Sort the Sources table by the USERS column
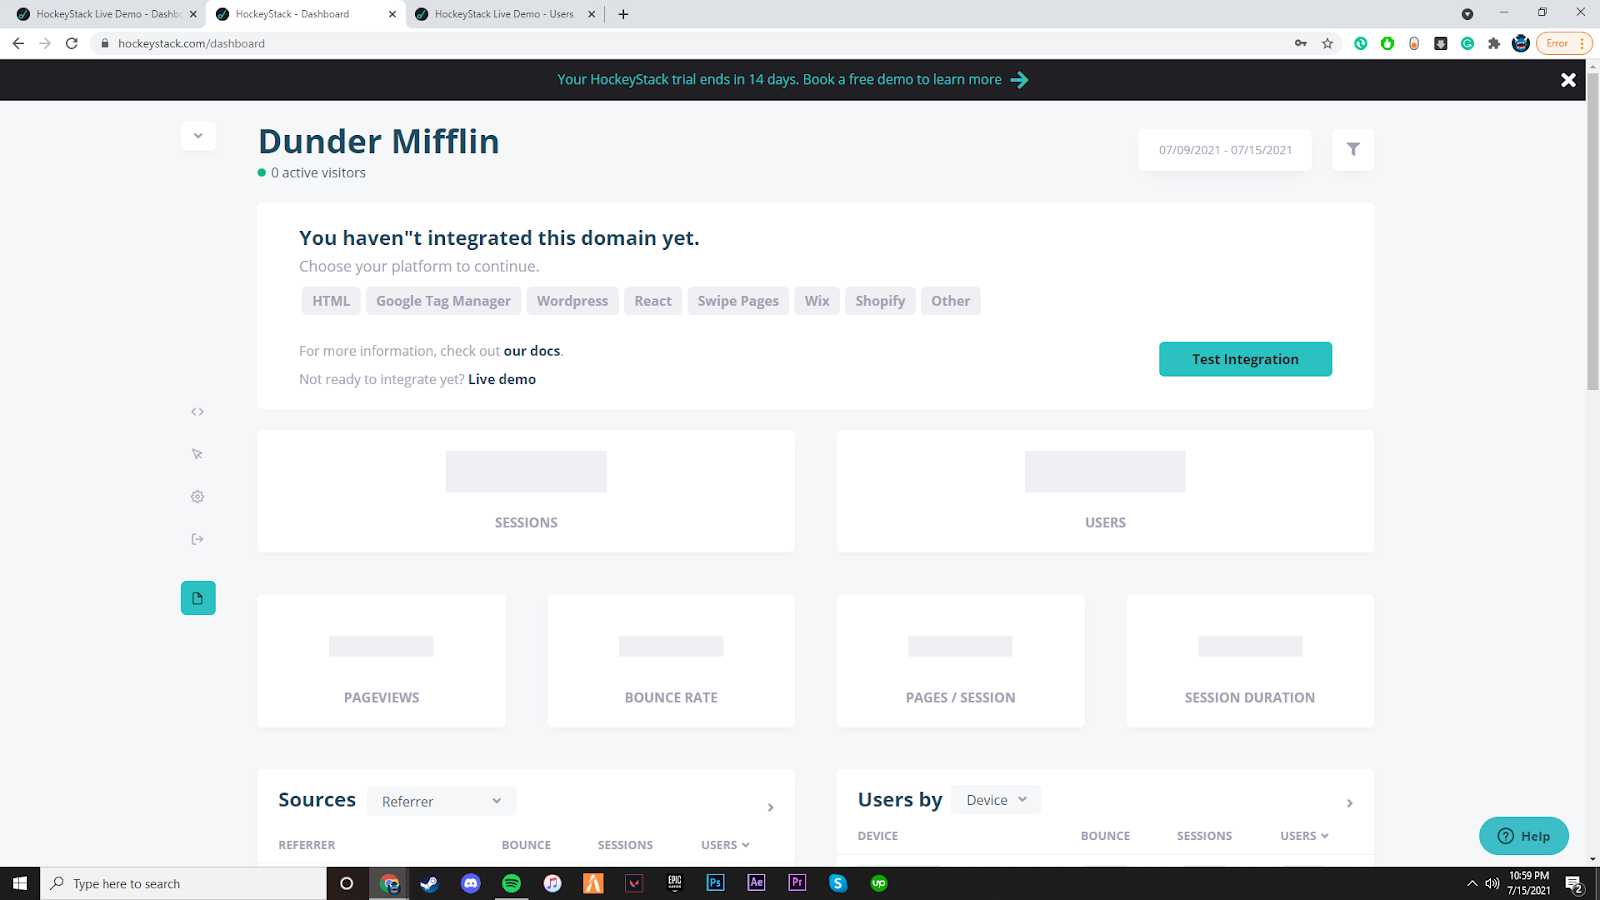The width and height of the screenshot is (1600, 900). [x=725, y=845]
